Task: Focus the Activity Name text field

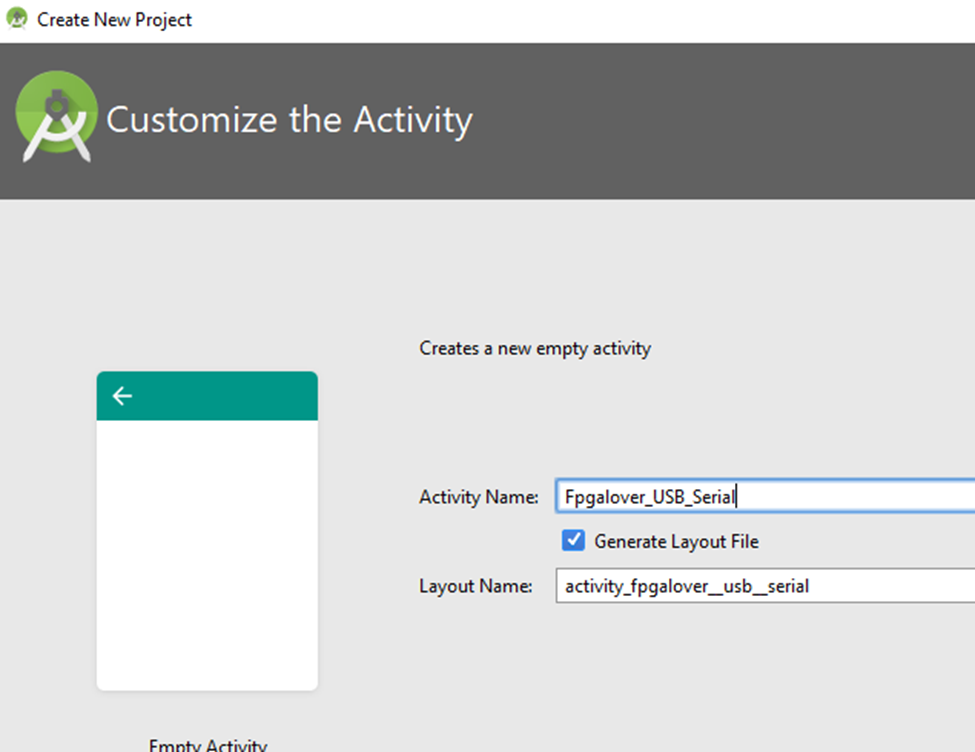Action: [x=850, y=497]
